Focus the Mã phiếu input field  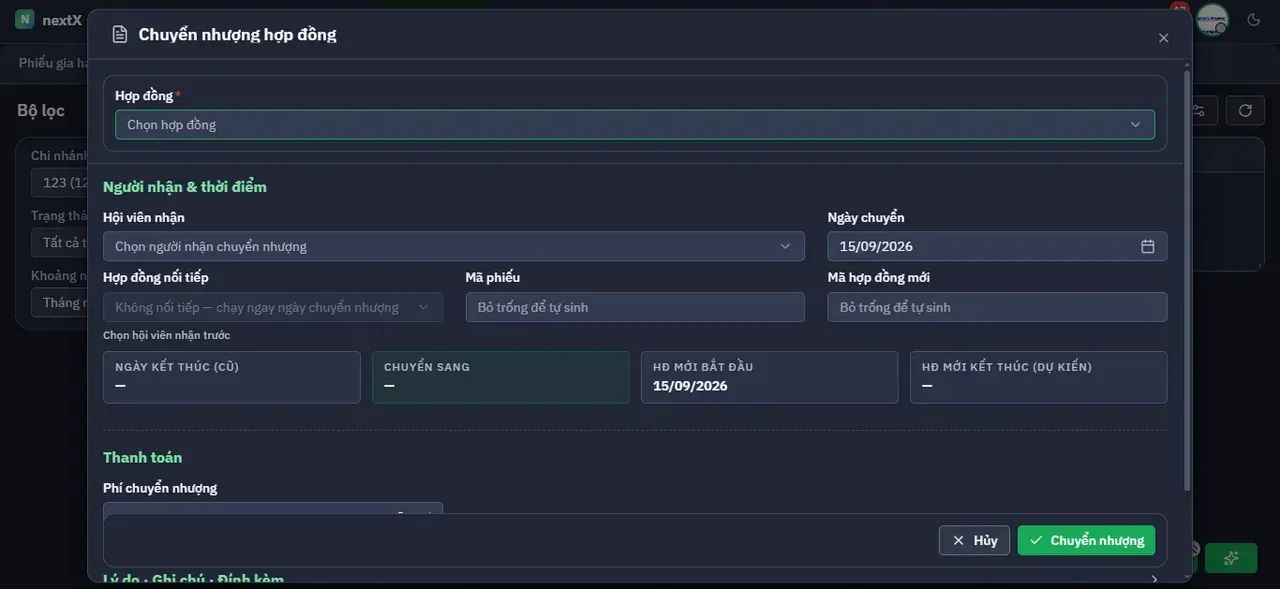(x=635, y=307)
